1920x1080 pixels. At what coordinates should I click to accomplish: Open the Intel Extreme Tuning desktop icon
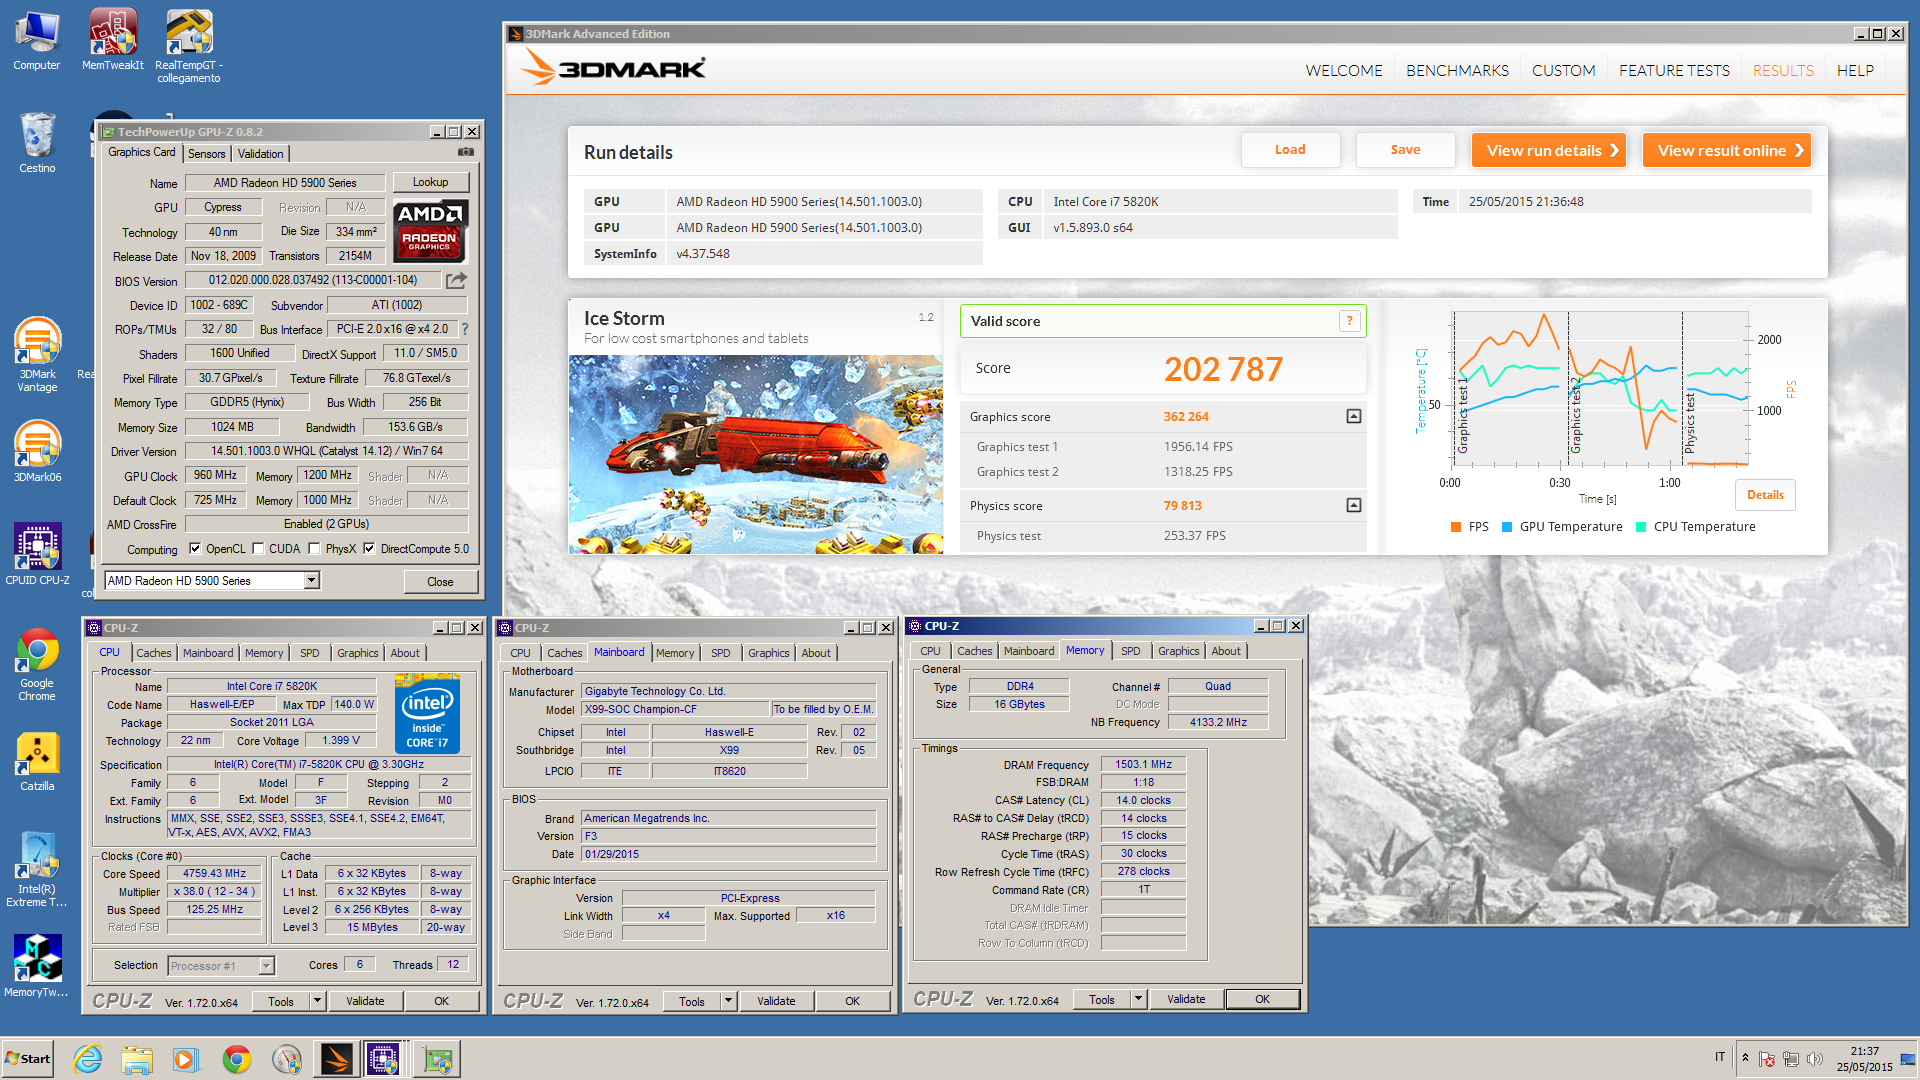click(x=37, y=870)
